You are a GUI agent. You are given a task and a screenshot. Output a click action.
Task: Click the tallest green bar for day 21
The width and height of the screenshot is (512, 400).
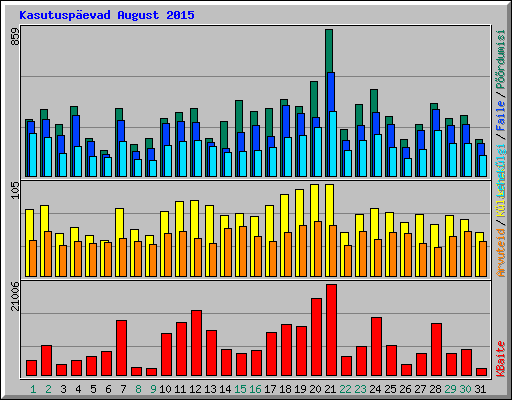click(x=329, y=50)
